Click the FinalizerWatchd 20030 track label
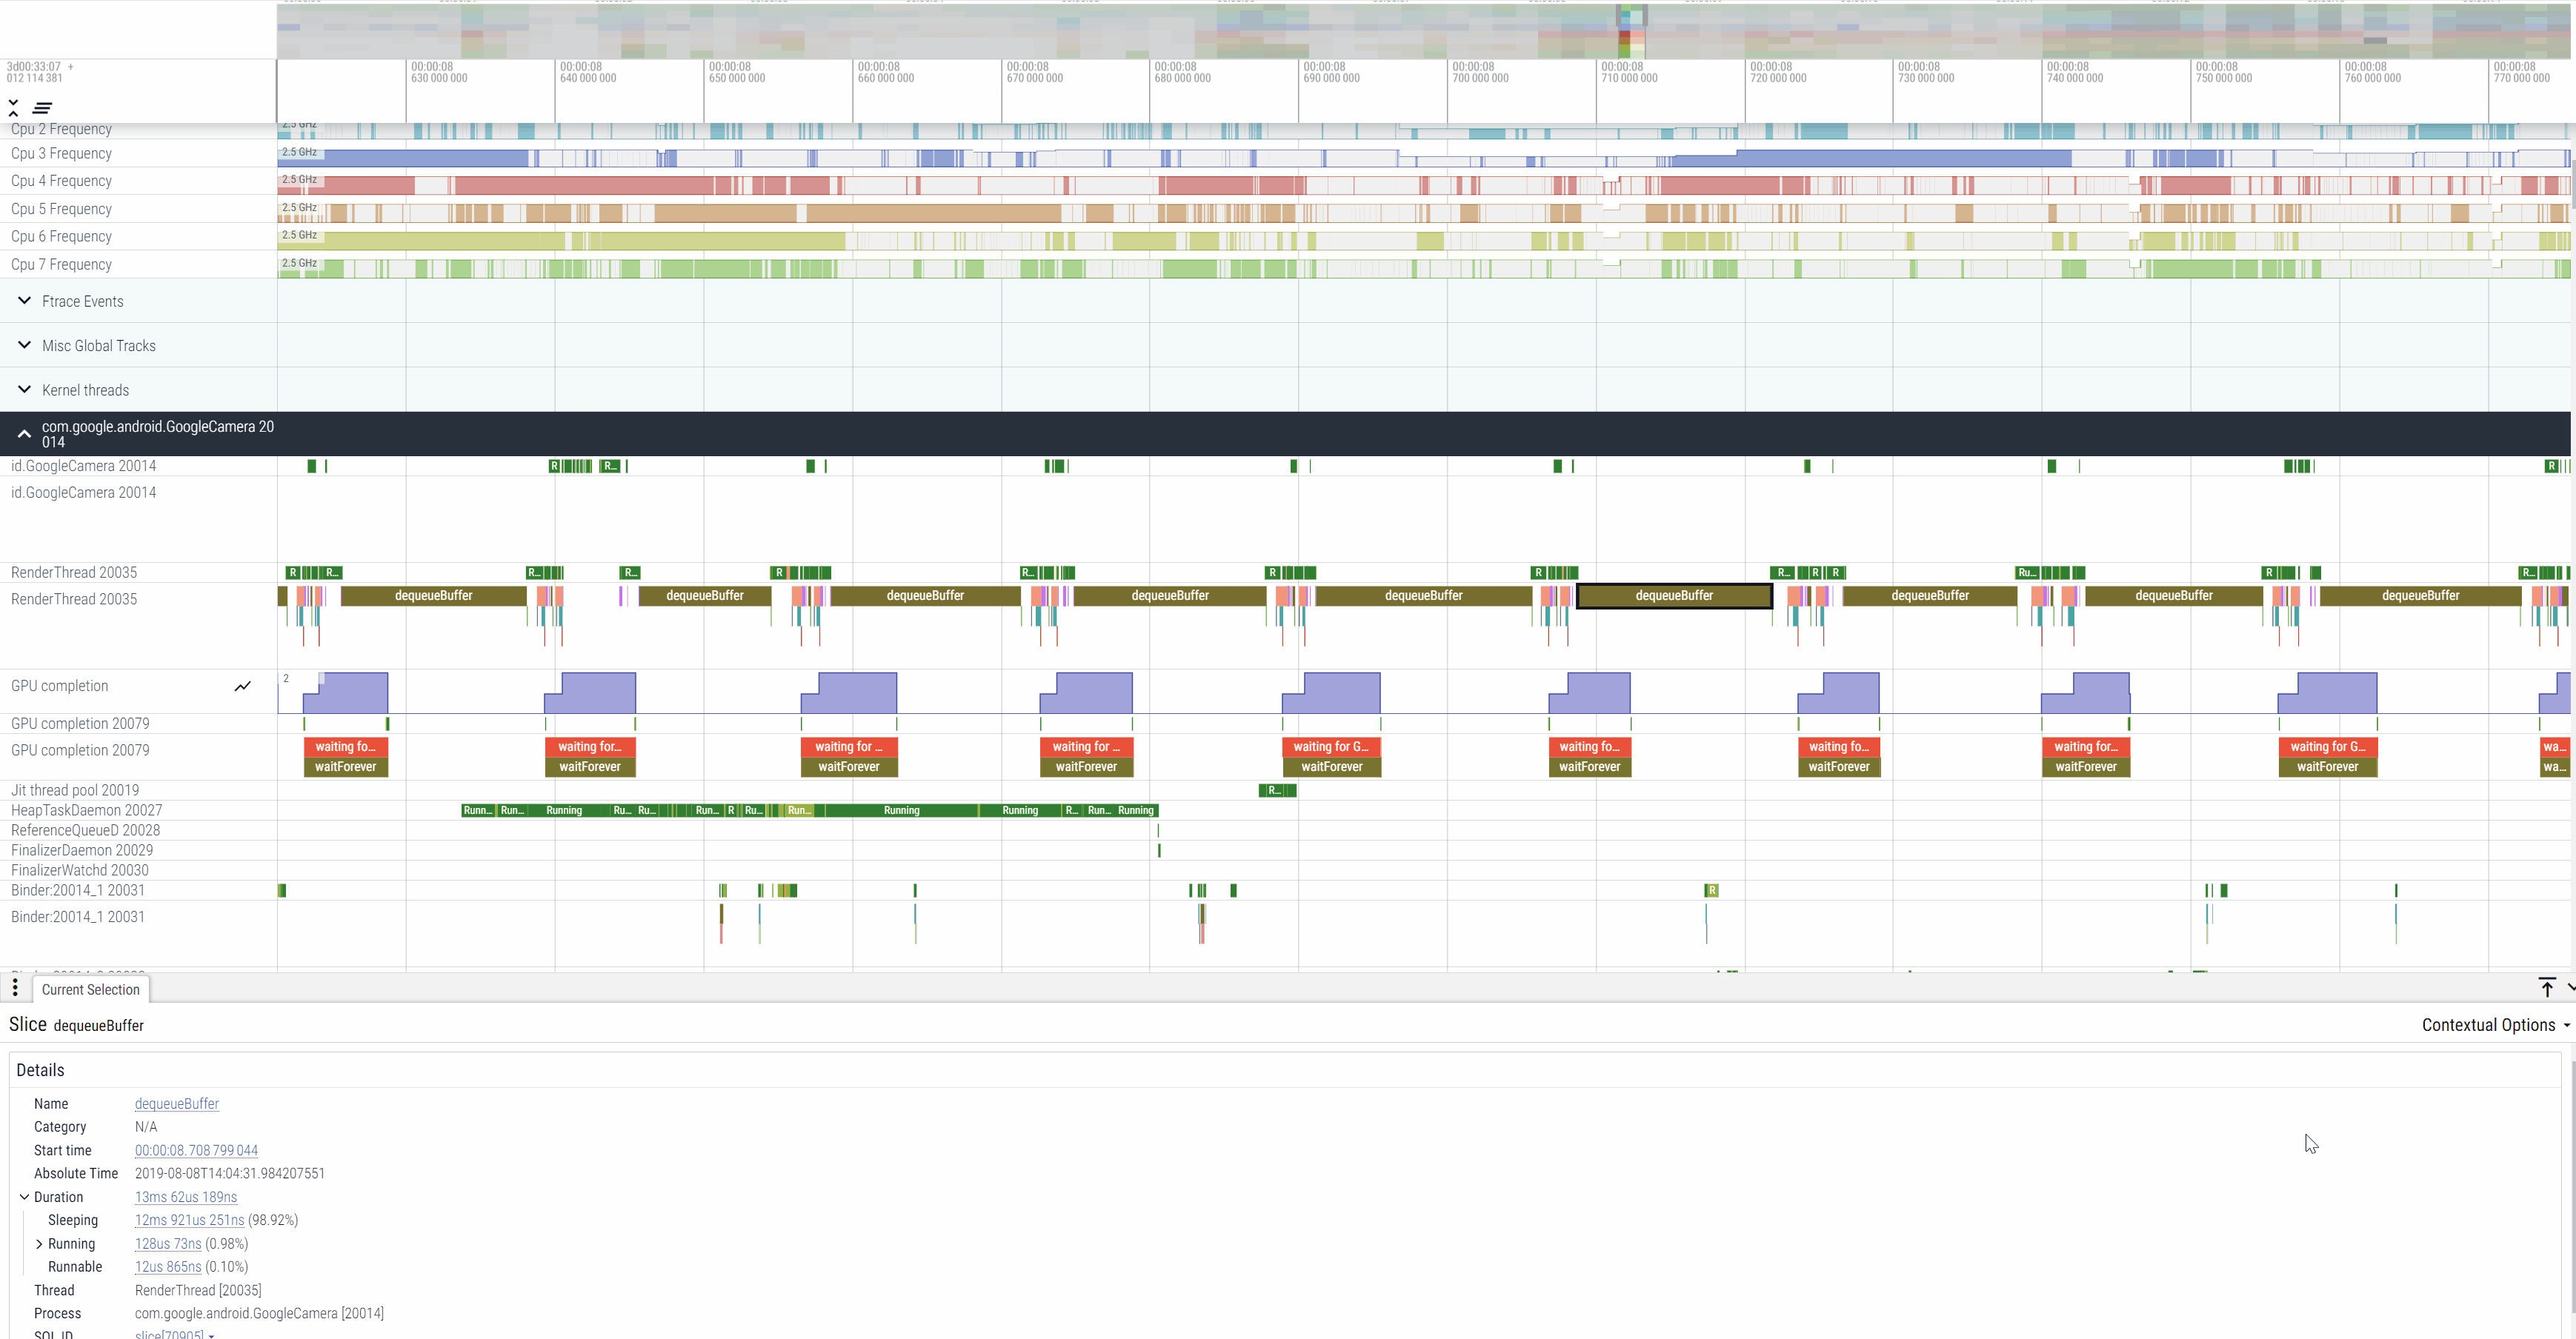Viewport: 2576px width, 1339px height. pyautogui.click(x=80, y=870)
